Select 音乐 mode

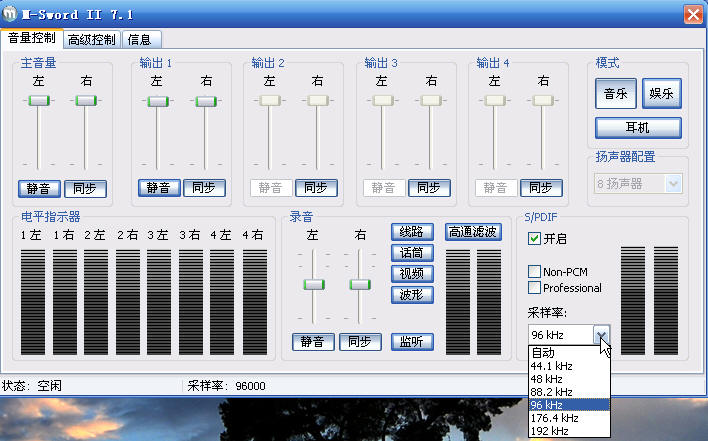coord(616,93)
